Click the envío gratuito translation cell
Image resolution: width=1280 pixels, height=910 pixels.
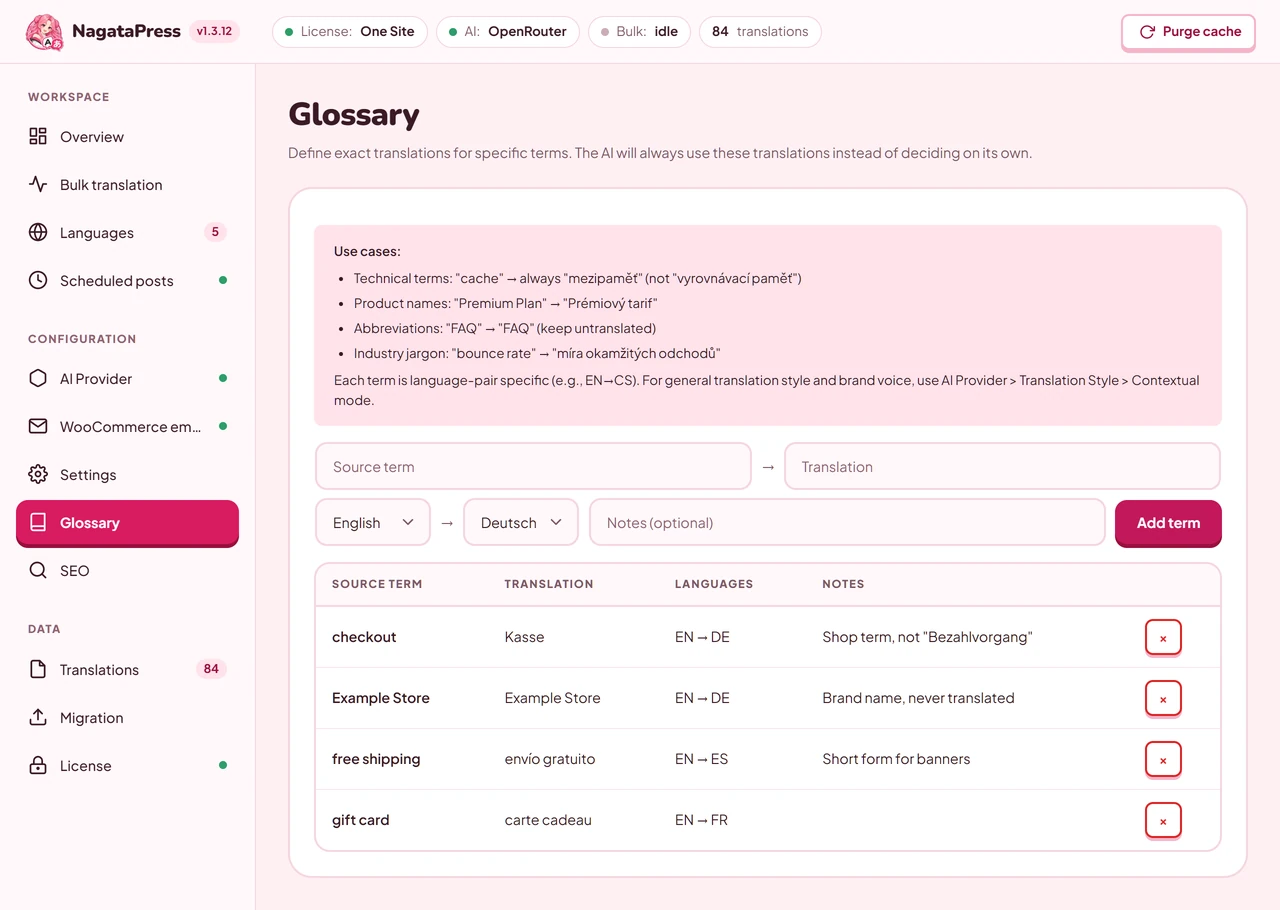tap(550, 759)
